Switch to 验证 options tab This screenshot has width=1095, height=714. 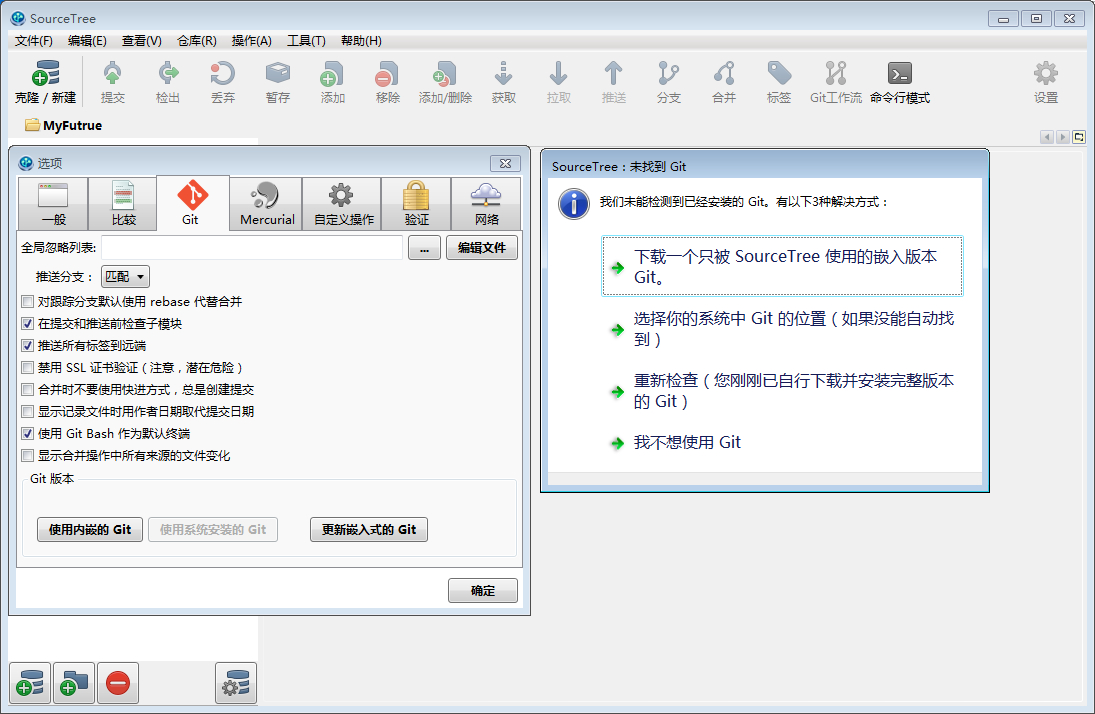click(x=416, y=203)
